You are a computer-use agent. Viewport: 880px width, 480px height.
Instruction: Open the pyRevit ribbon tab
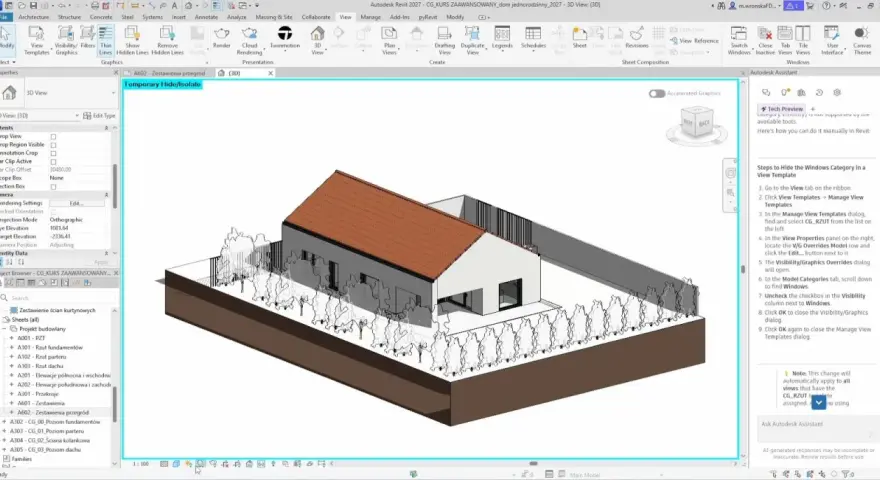click(428, 17)
